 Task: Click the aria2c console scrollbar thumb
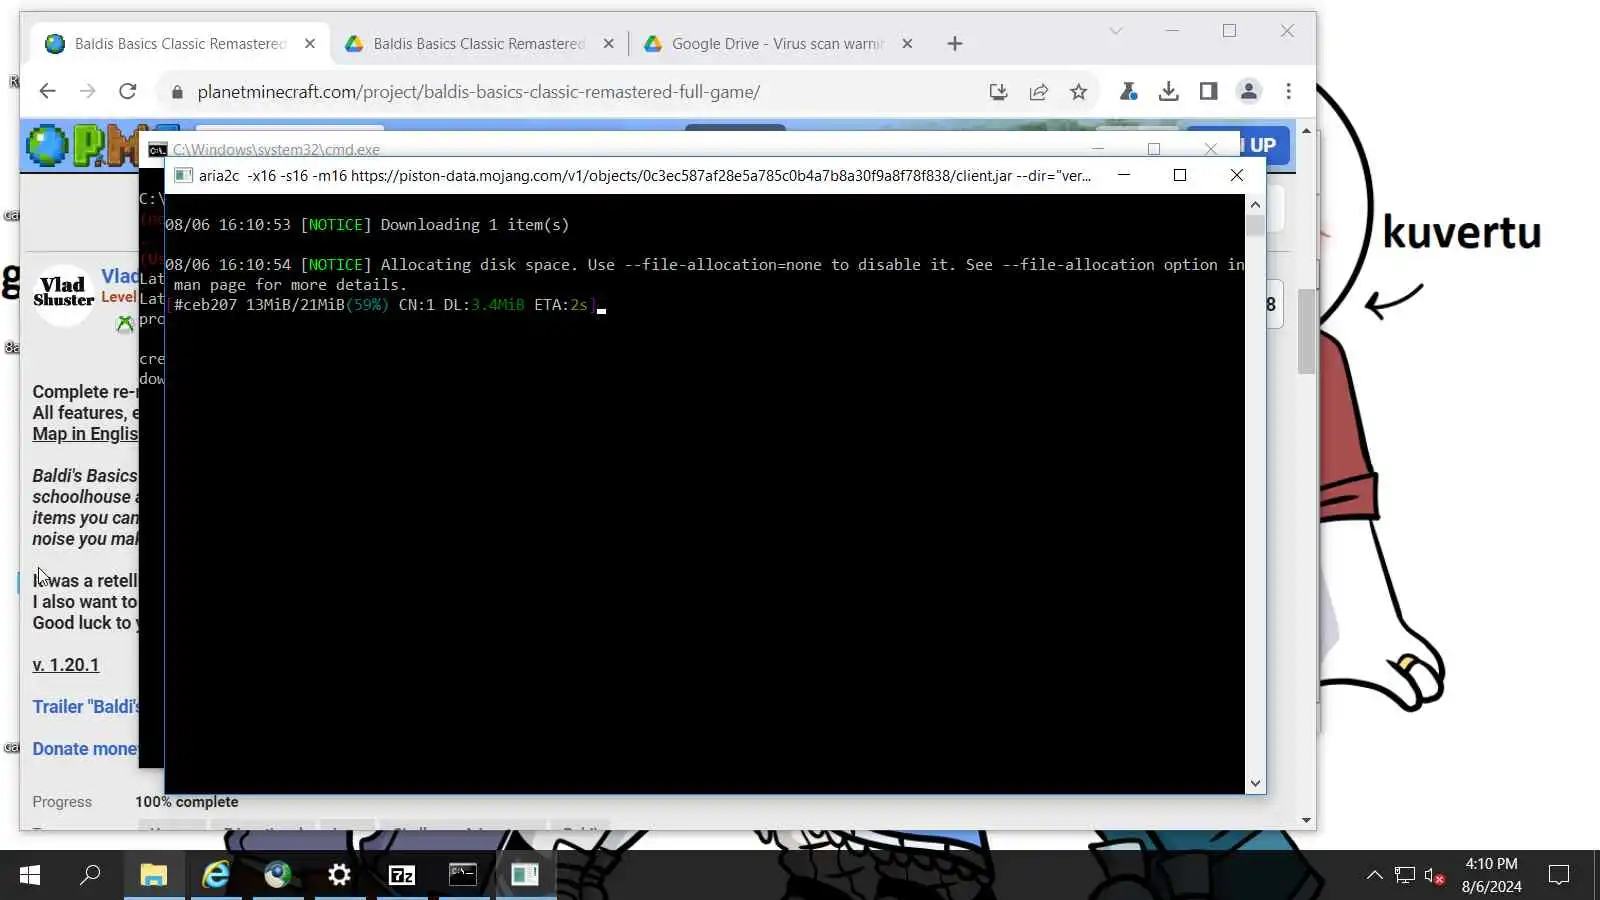click(1255, 225)
